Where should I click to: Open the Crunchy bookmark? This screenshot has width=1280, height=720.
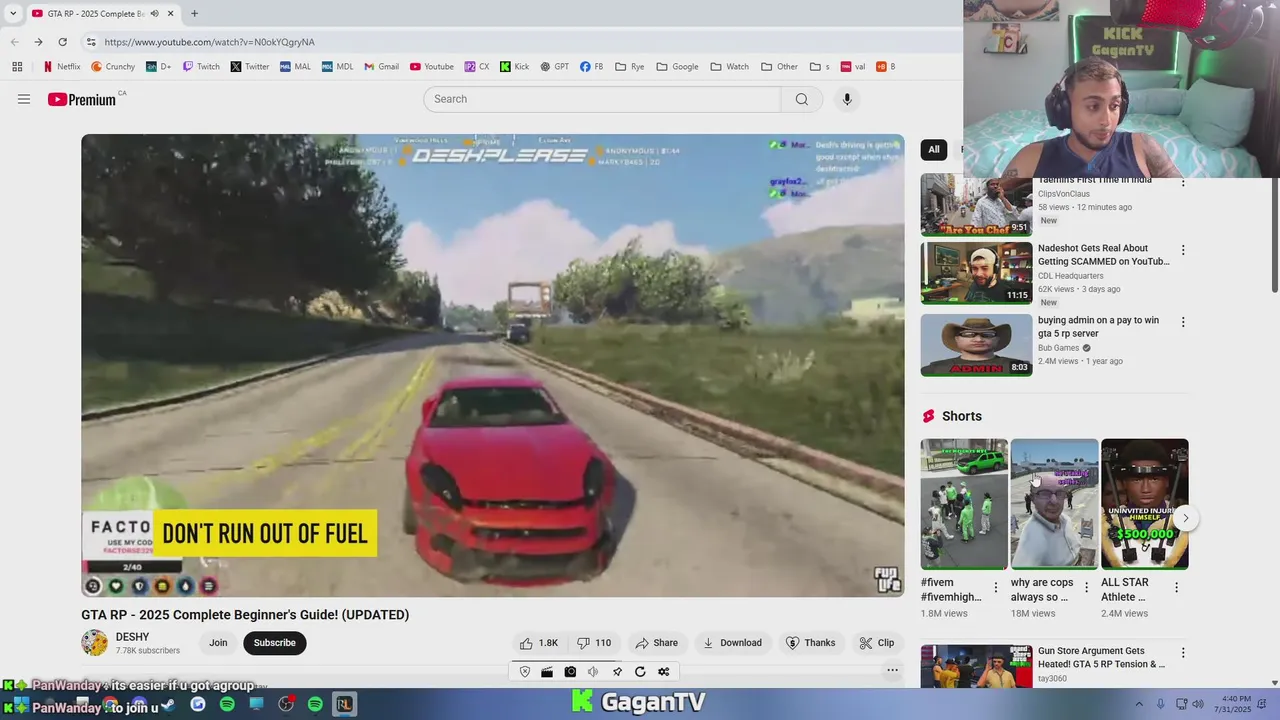coord(113,67)
